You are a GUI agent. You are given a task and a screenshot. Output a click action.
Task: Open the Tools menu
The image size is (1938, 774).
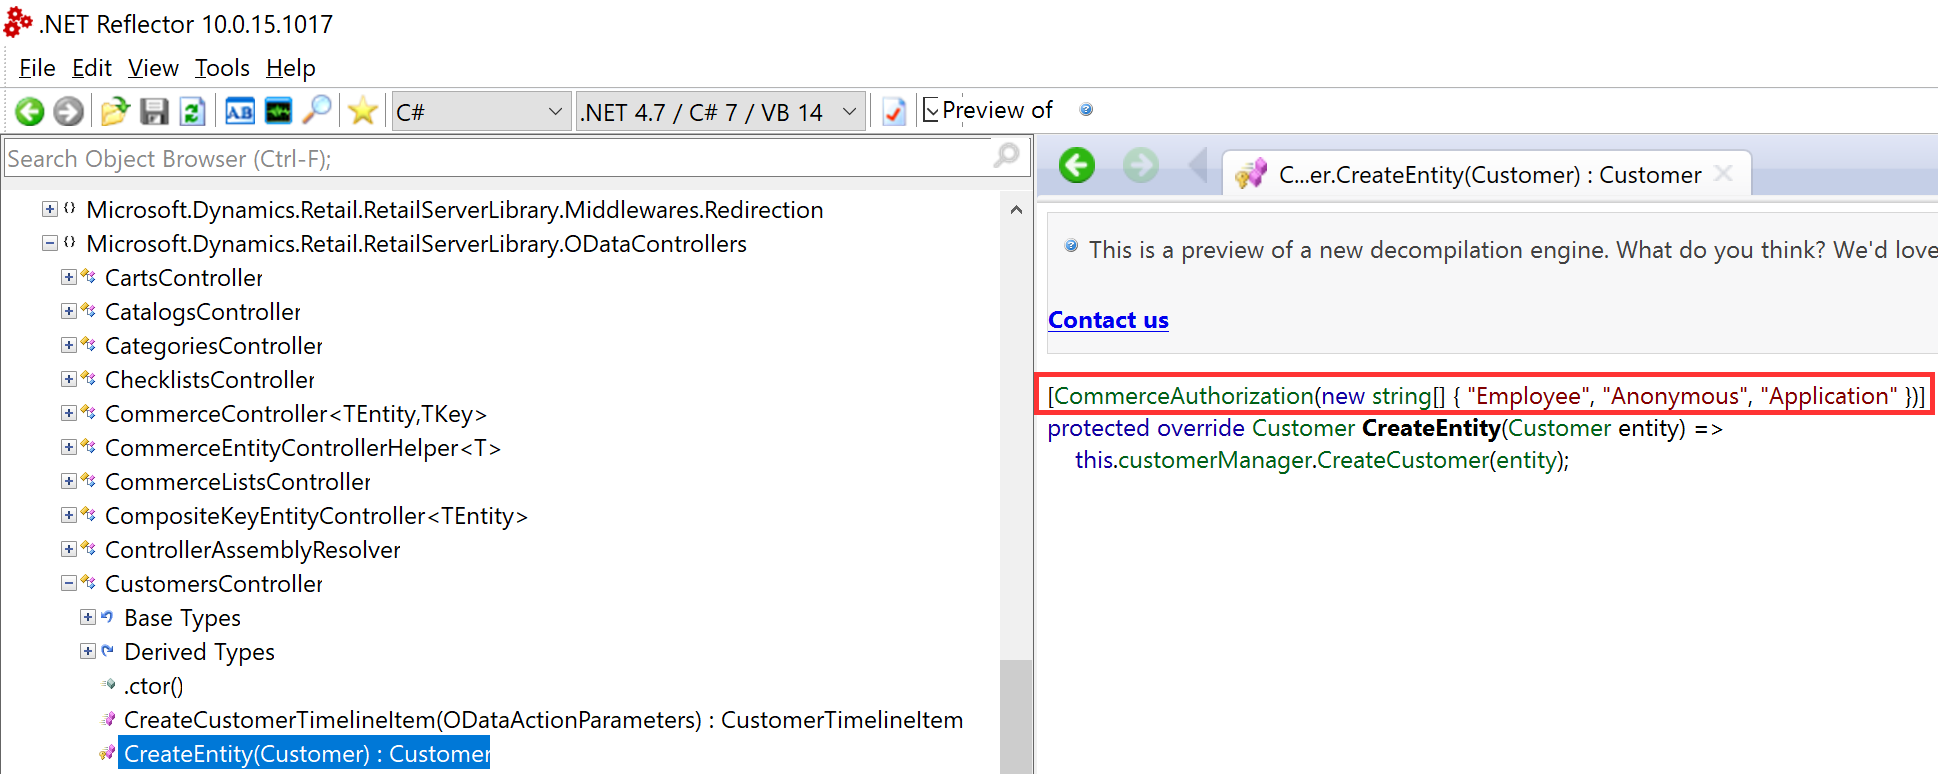pos(222,68)
